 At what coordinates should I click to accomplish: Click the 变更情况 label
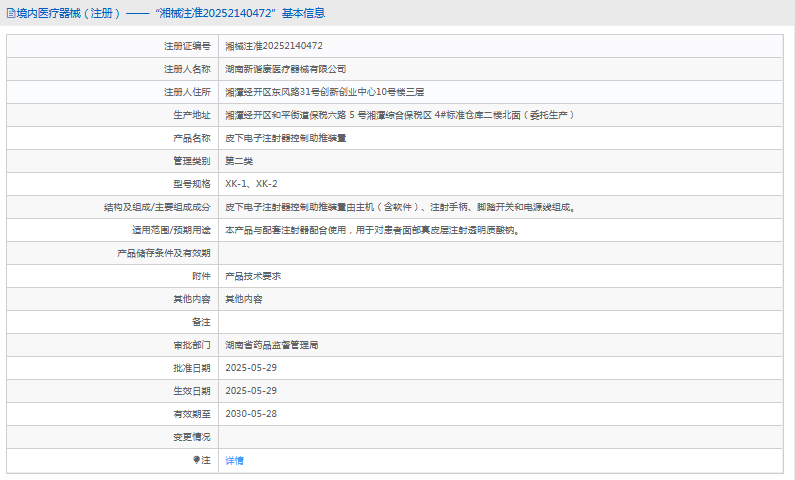click(x=192, y=437)
